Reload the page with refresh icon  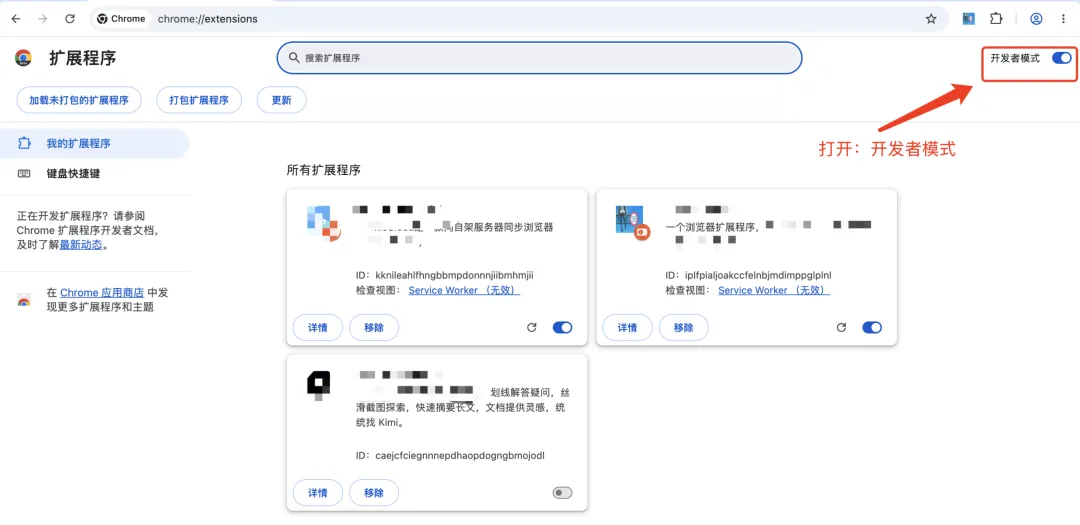(x=70, y=19)
